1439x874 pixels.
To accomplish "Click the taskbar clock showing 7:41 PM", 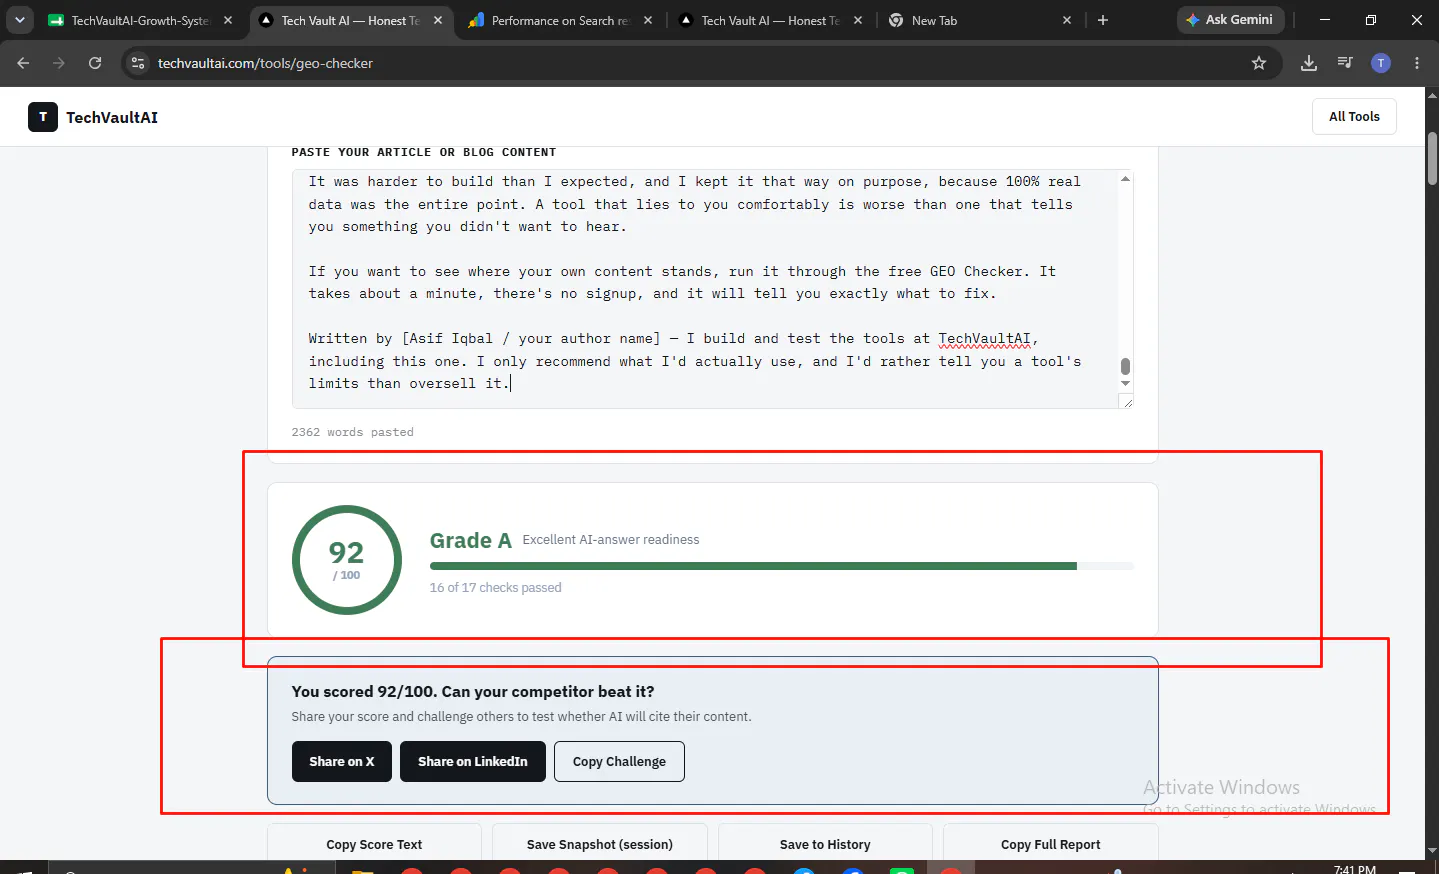I will [1355, 869].
